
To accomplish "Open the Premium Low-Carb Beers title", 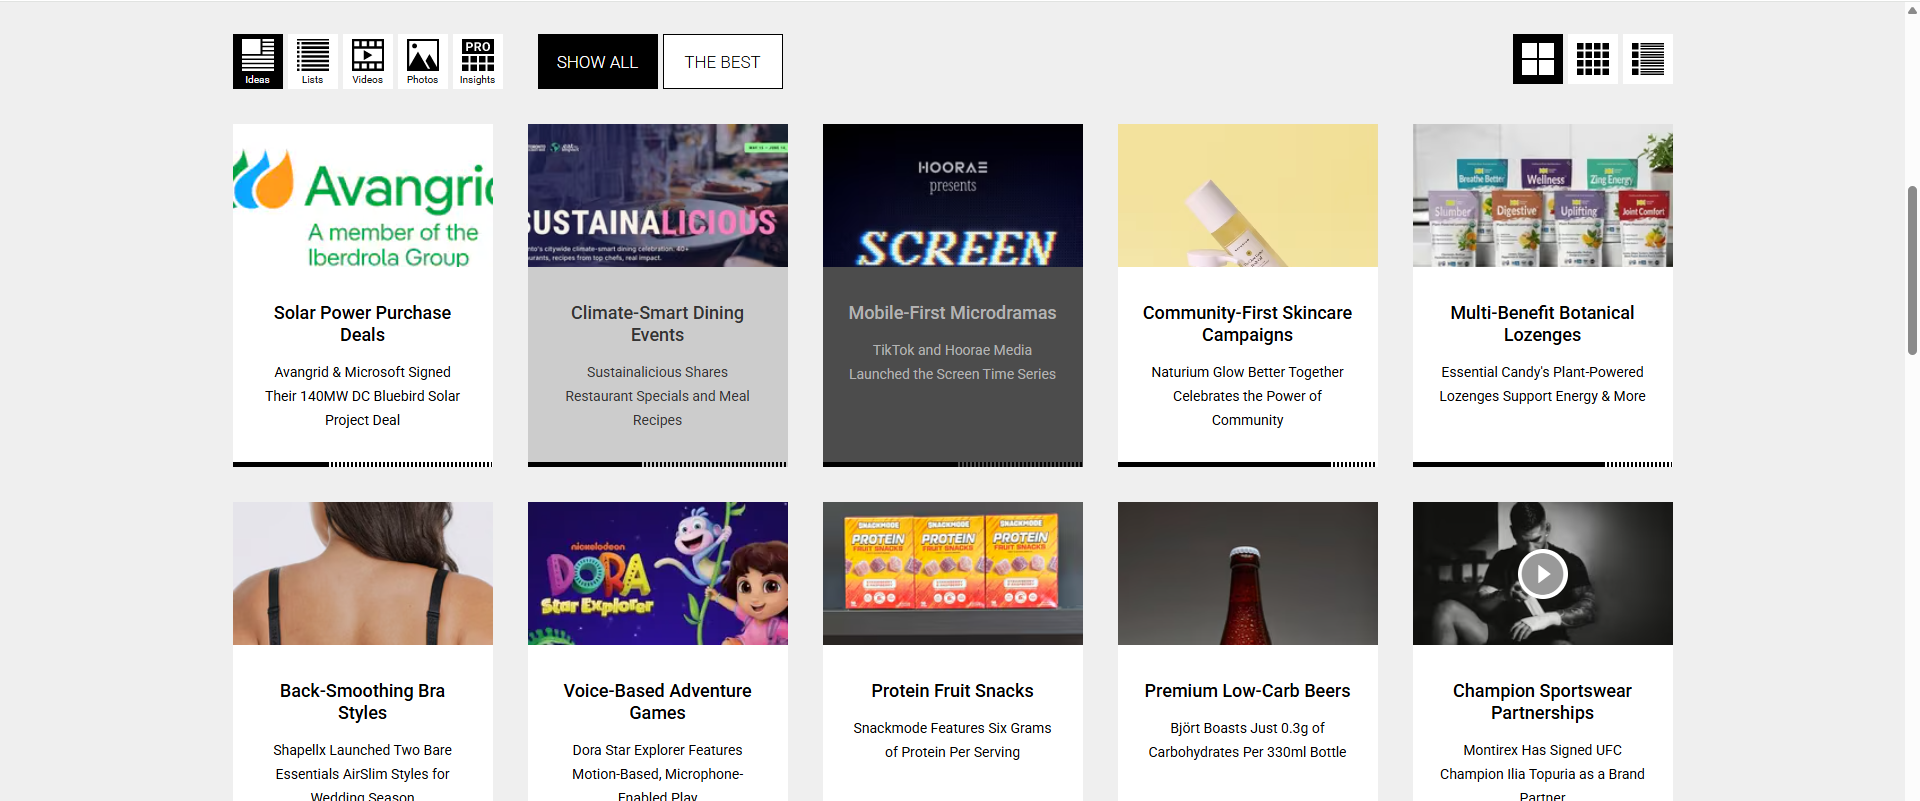I will (1248, 691).
